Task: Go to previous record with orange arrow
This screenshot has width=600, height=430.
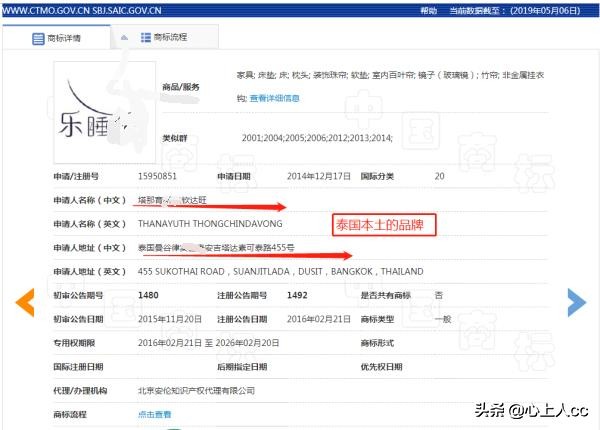Action: click(25, 302)
